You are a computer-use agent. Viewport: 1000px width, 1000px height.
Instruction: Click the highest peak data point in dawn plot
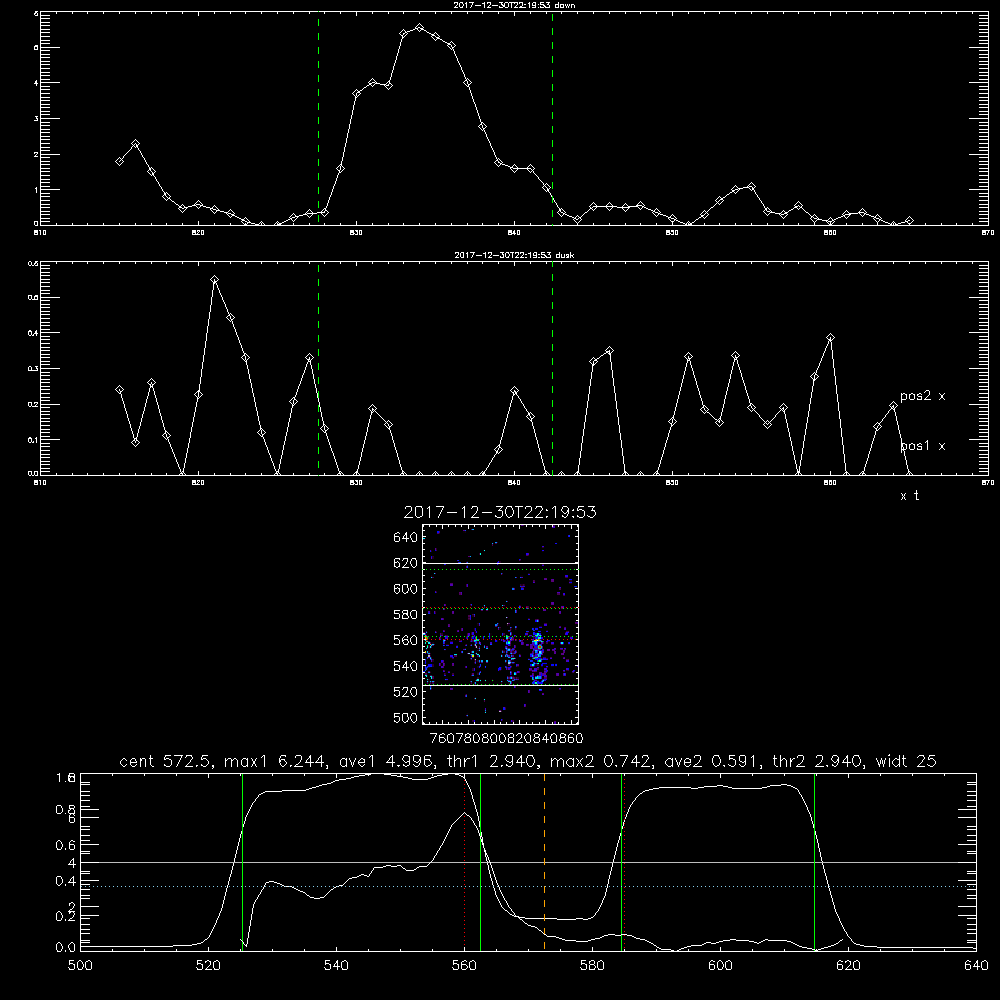tap(419, 27)
